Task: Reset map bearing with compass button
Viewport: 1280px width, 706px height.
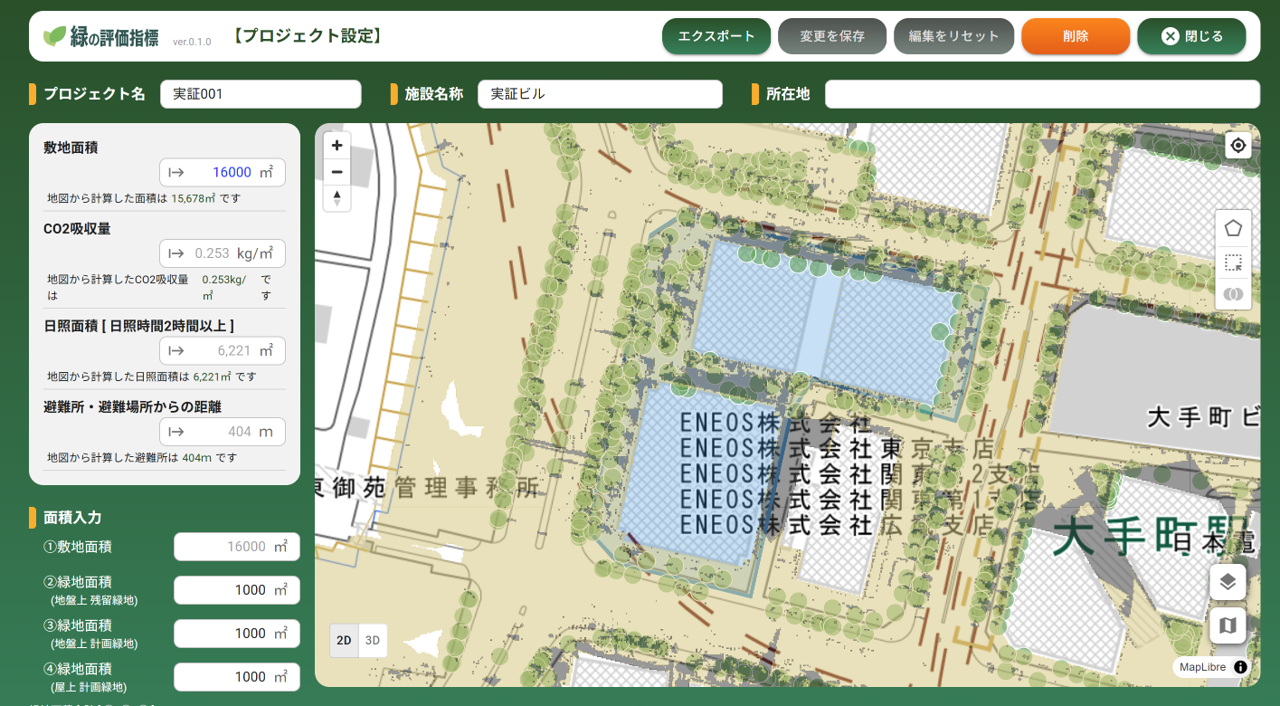Action: [337, 198]
